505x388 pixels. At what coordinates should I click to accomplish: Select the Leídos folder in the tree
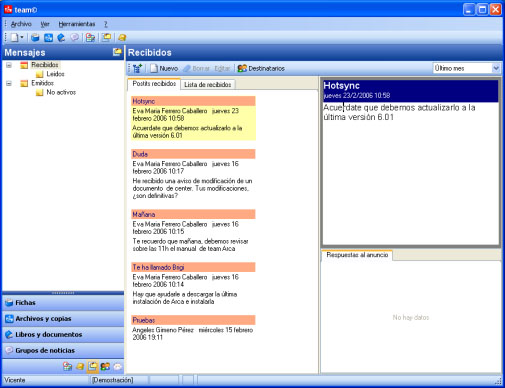coord(55,74)
